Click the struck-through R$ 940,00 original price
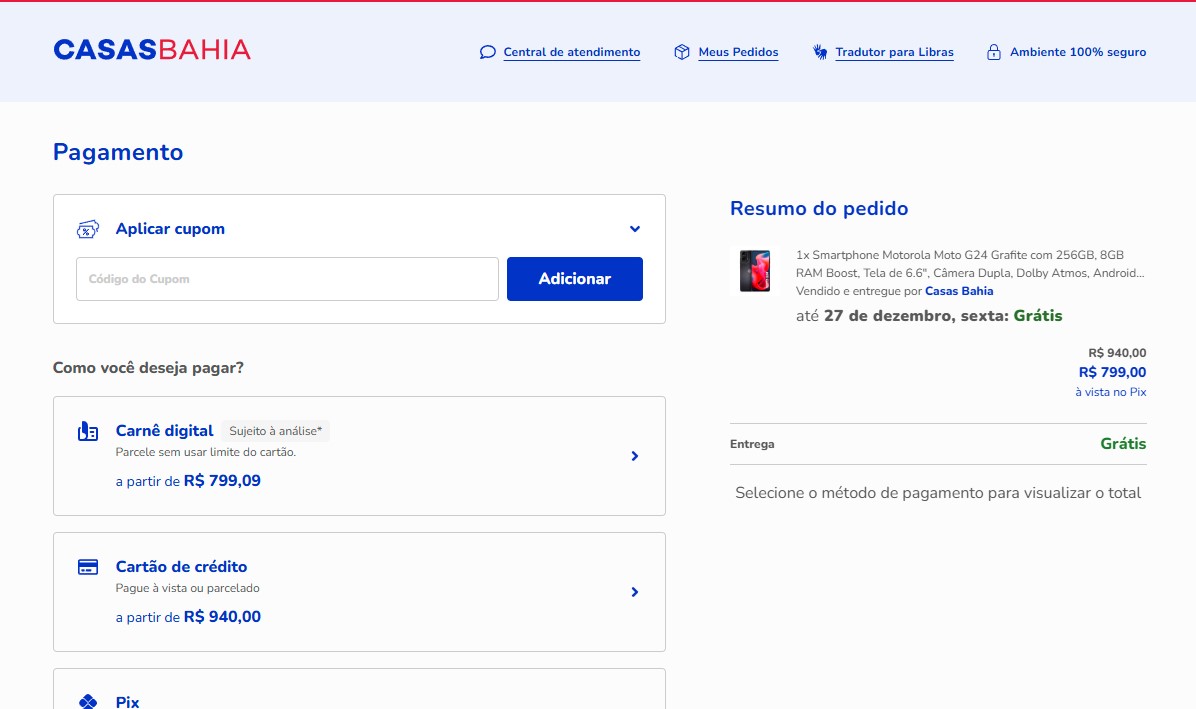The image size is (1196, 709). click(x=1117, y=353)
